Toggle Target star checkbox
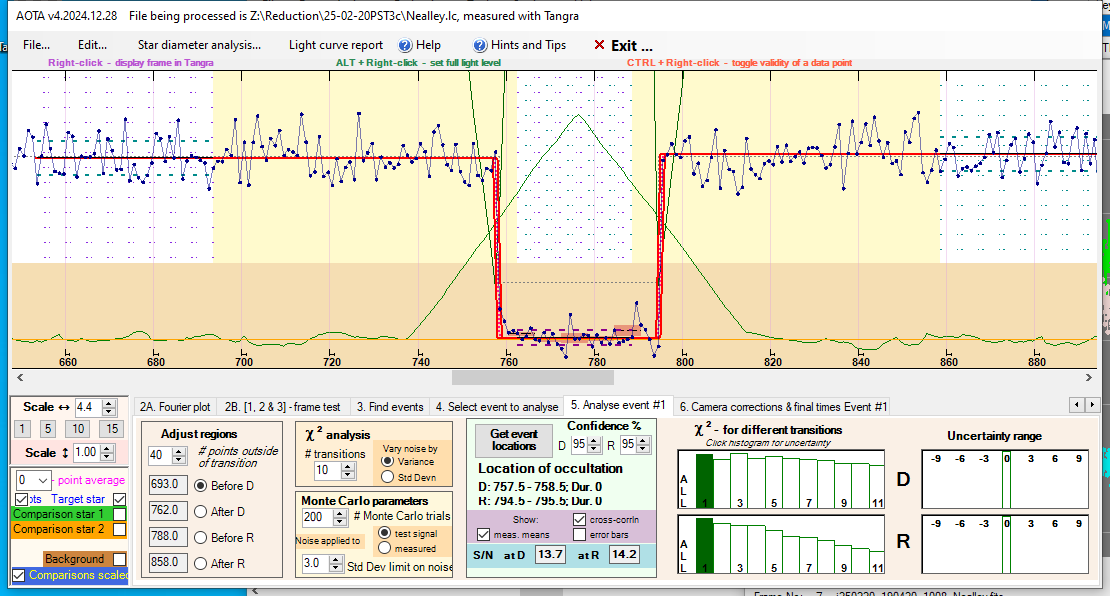This screenshot has width=1110, height=596. (x=119, y=499)
